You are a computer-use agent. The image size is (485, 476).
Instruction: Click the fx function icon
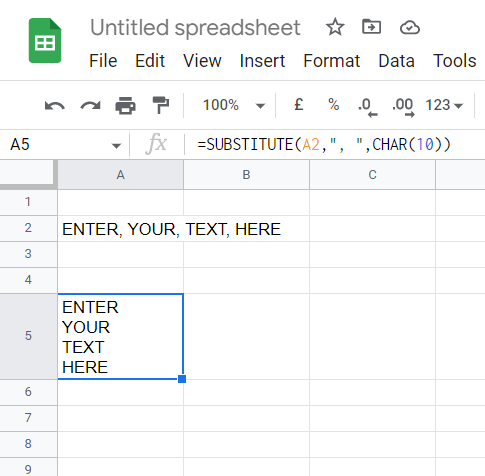156,144
